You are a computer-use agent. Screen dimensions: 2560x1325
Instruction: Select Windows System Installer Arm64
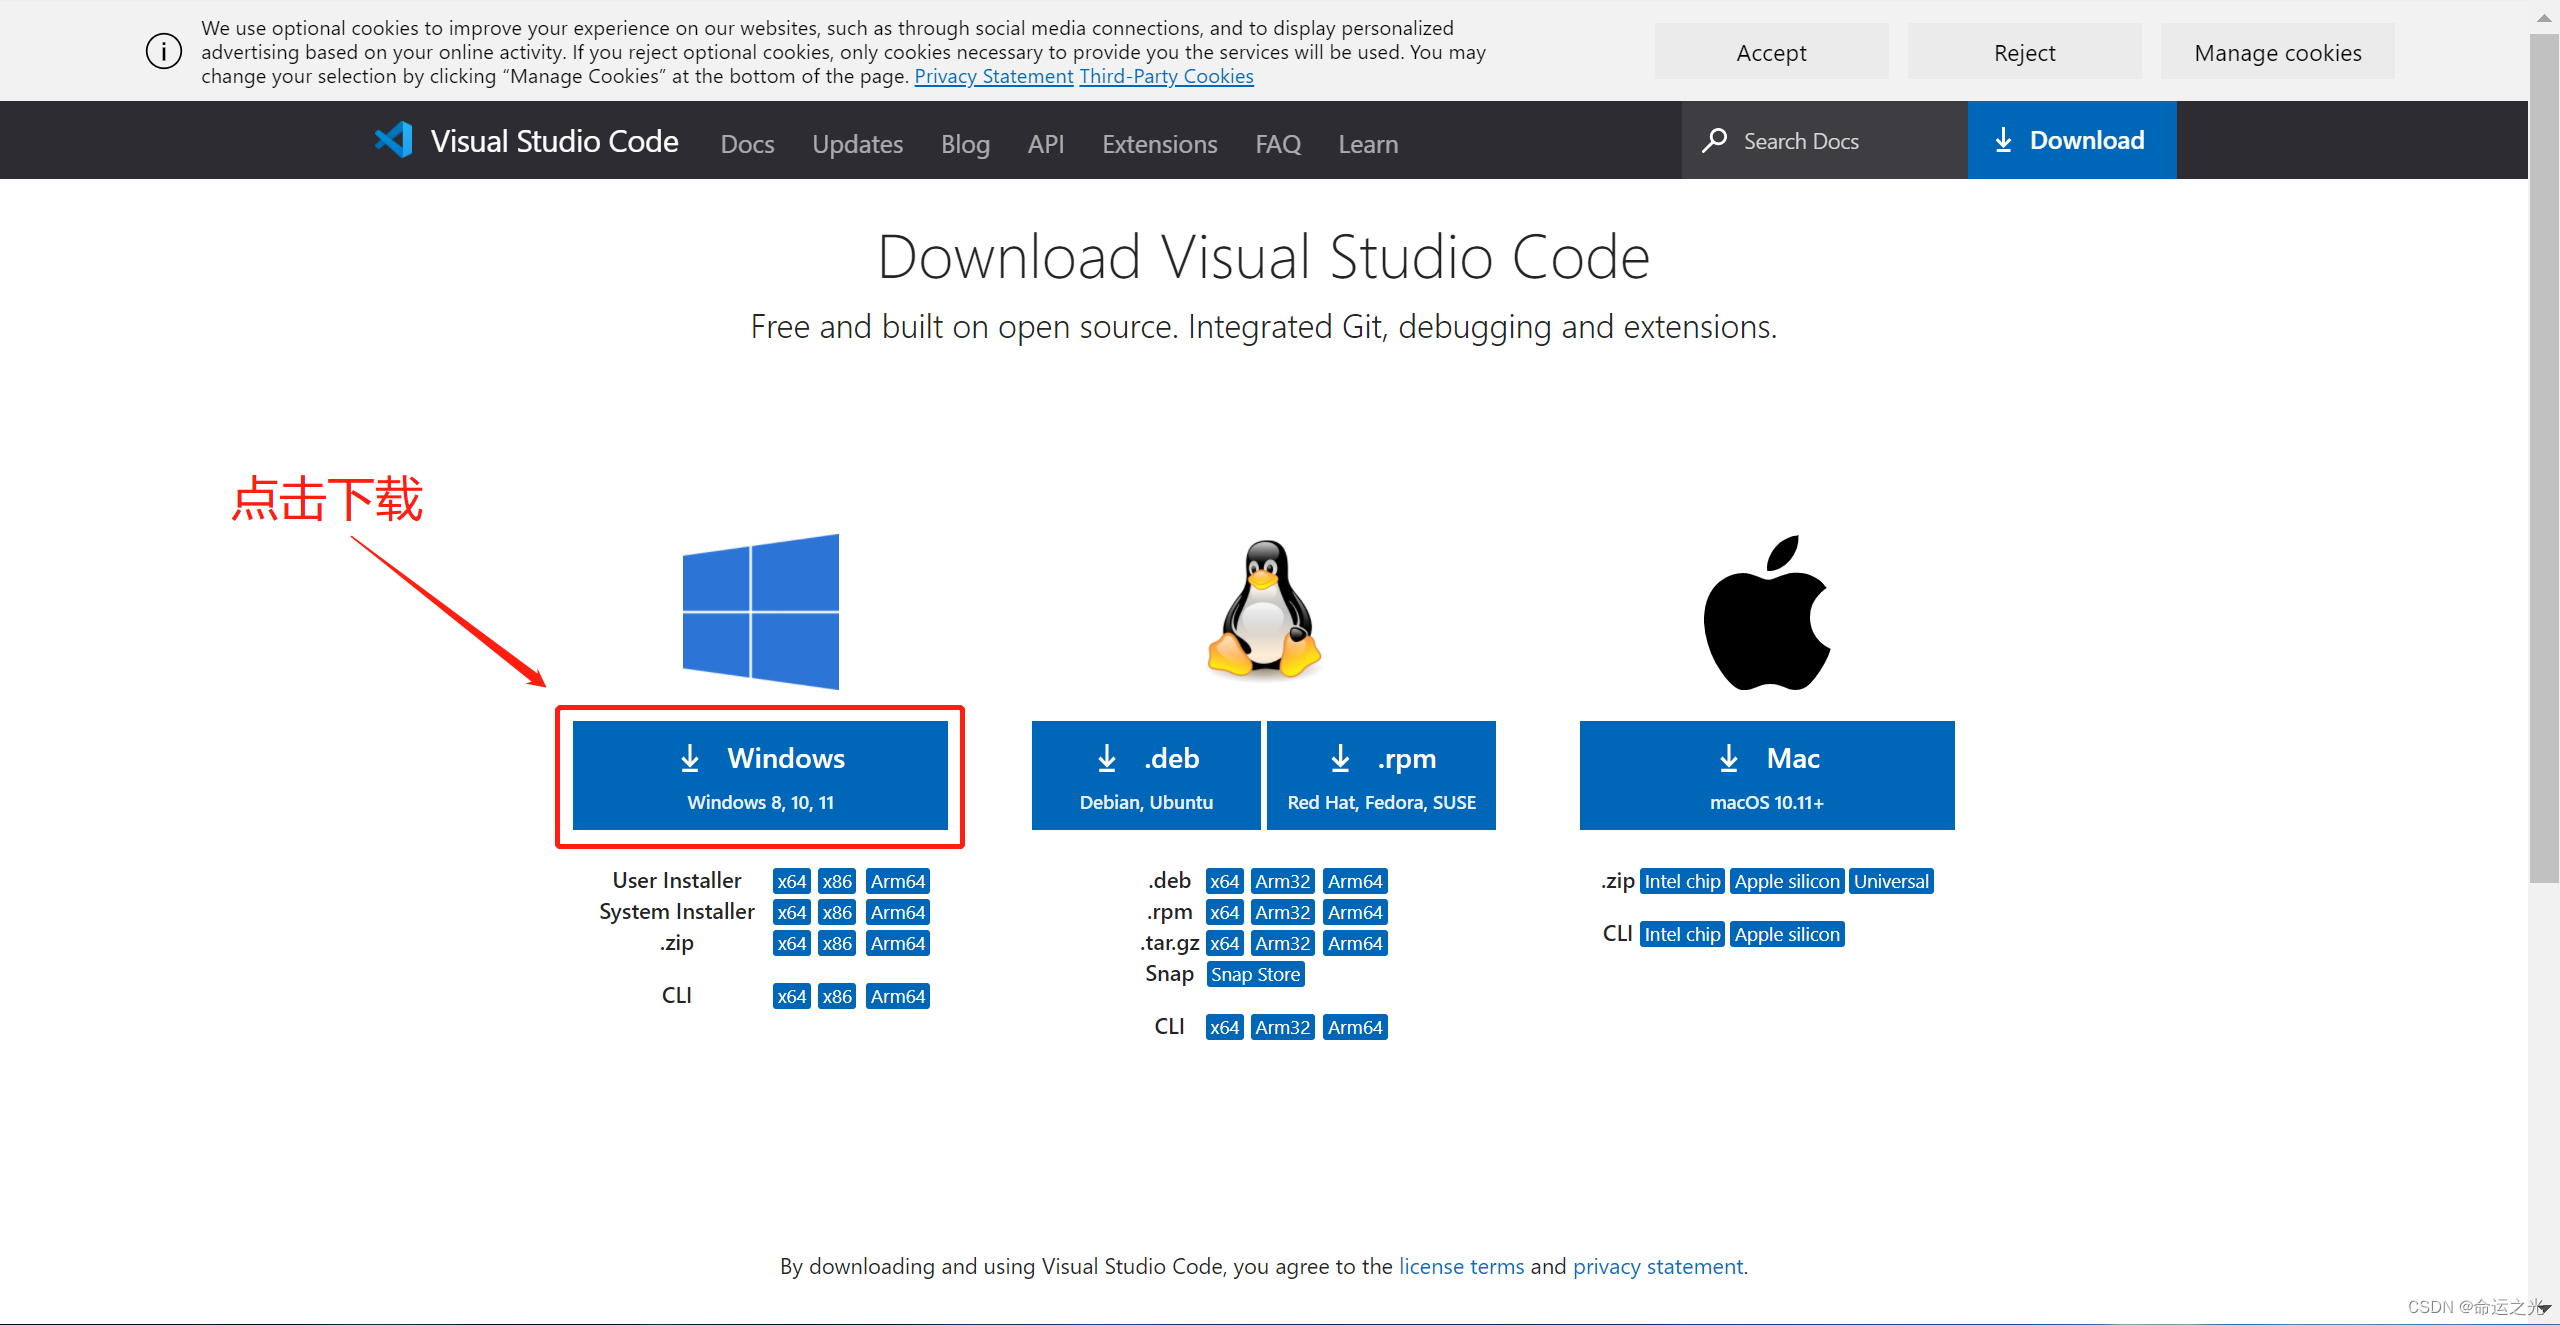pos(897,912)
